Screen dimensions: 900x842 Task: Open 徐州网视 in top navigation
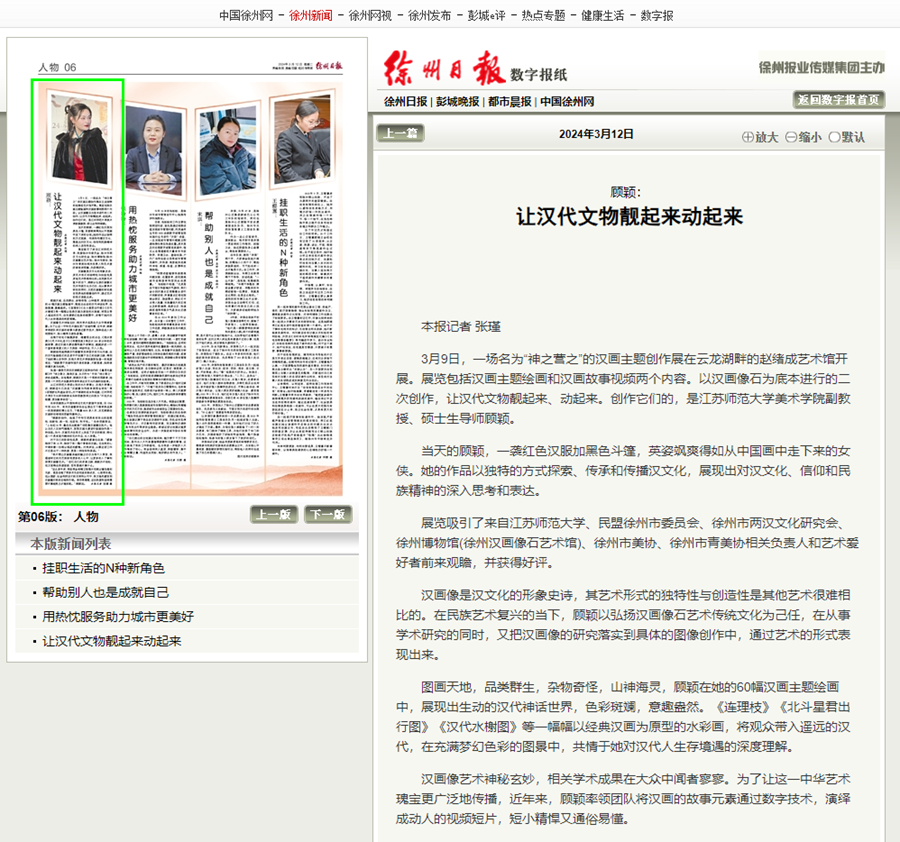tap(370, 15)
